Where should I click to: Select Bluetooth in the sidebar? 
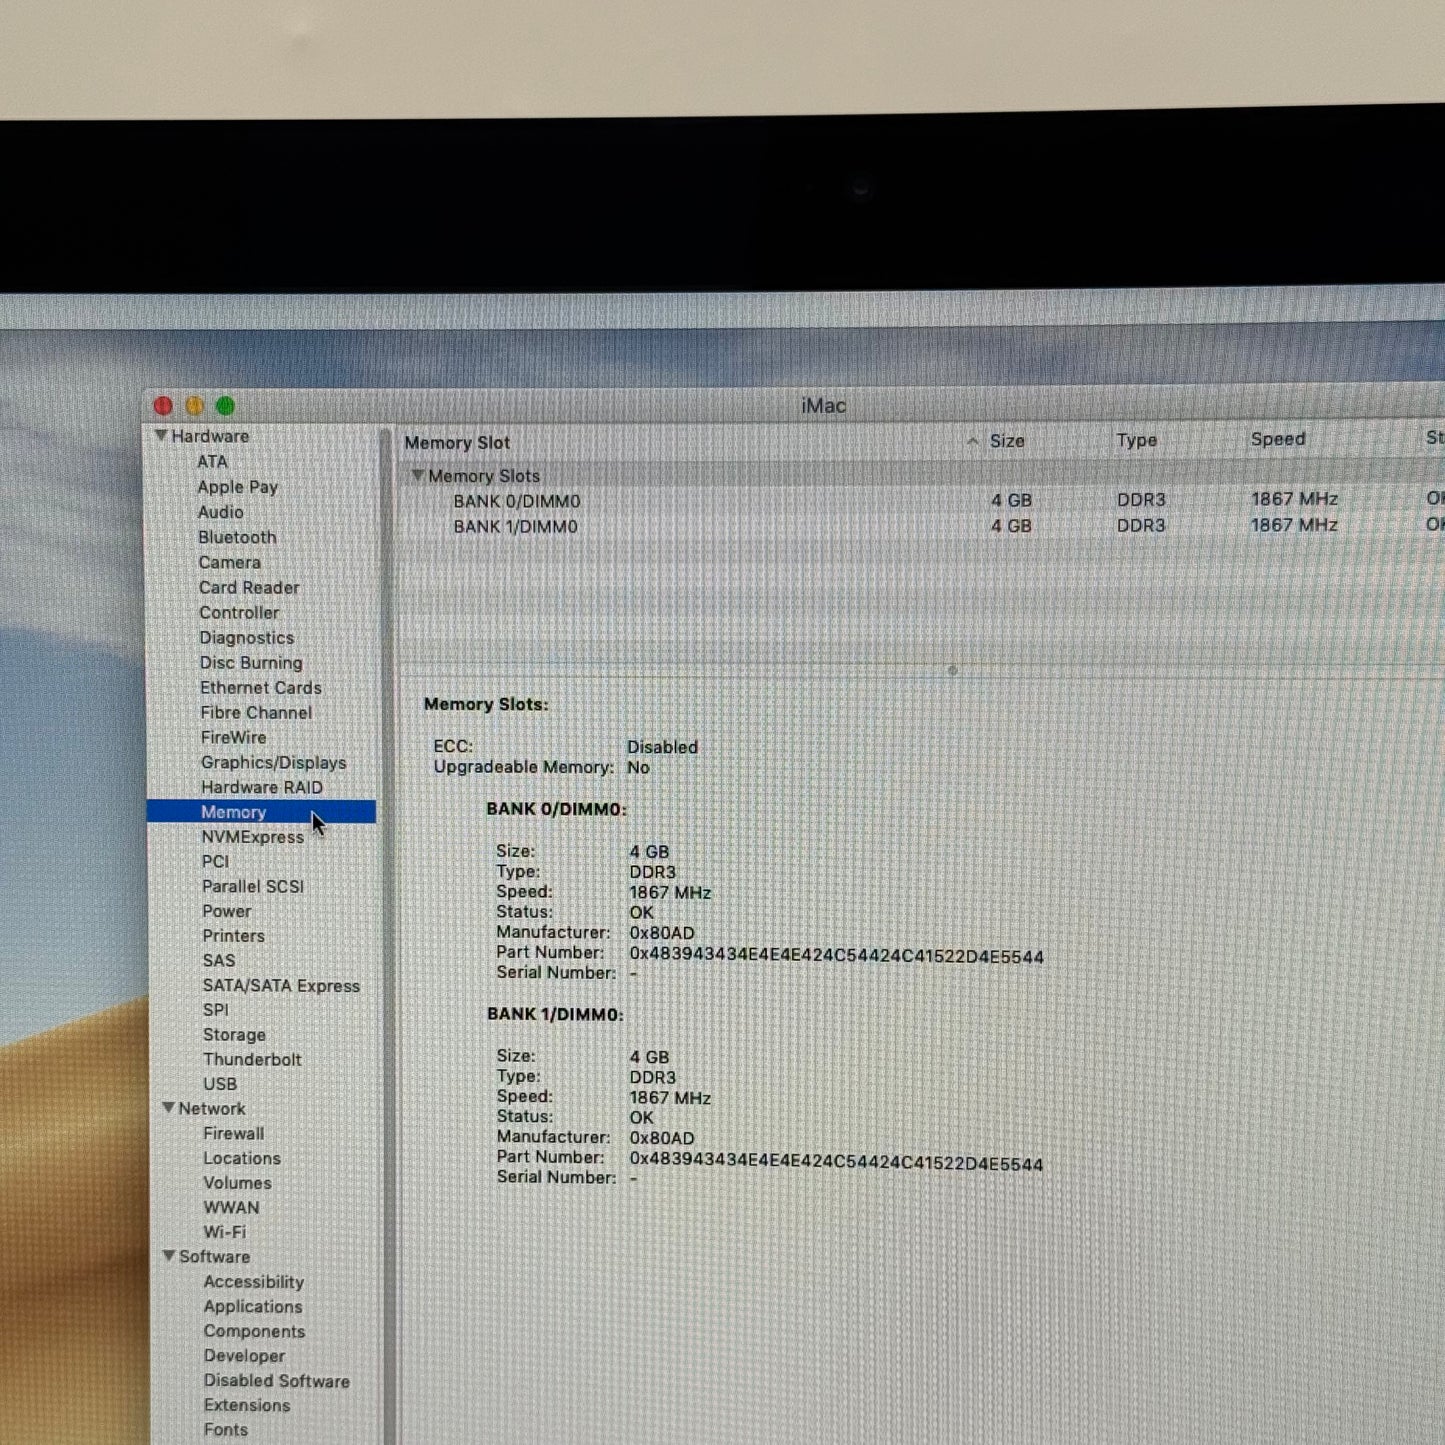pyautogui.click(x=237, y=537)
